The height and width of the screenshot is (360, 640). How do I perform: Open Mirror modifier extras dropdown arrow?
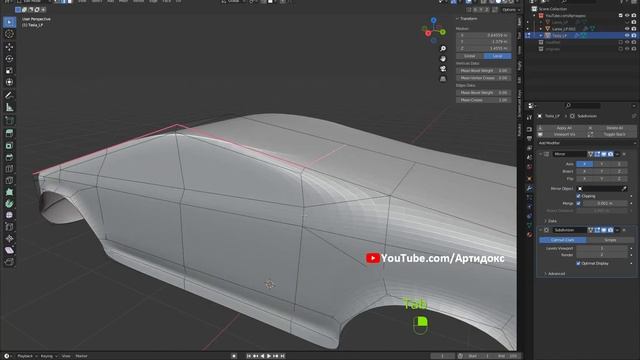click(x=617, y=154)
